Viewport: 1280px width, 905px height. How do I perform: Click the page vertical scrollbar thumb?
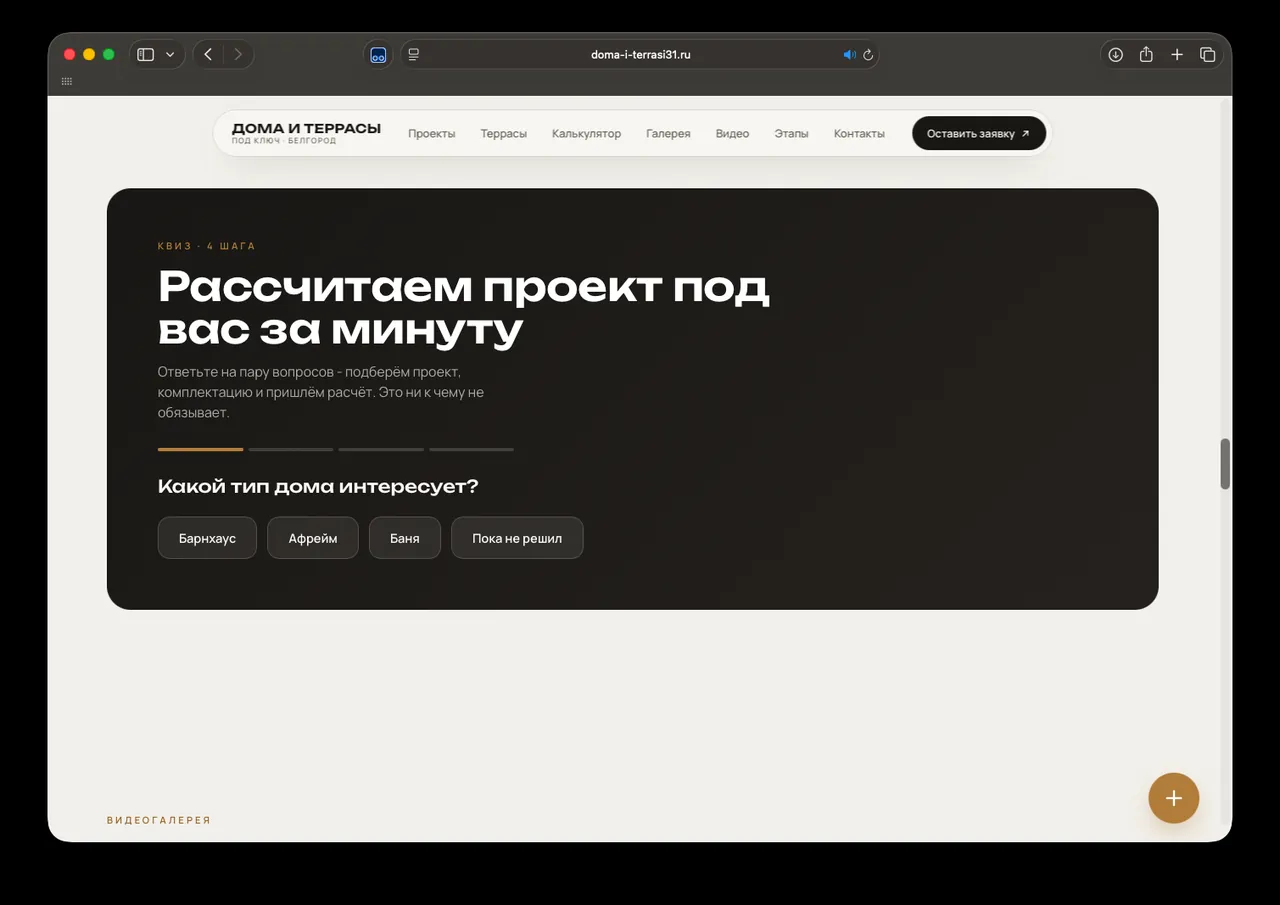pyautogui.click(x=1225, y=464)
